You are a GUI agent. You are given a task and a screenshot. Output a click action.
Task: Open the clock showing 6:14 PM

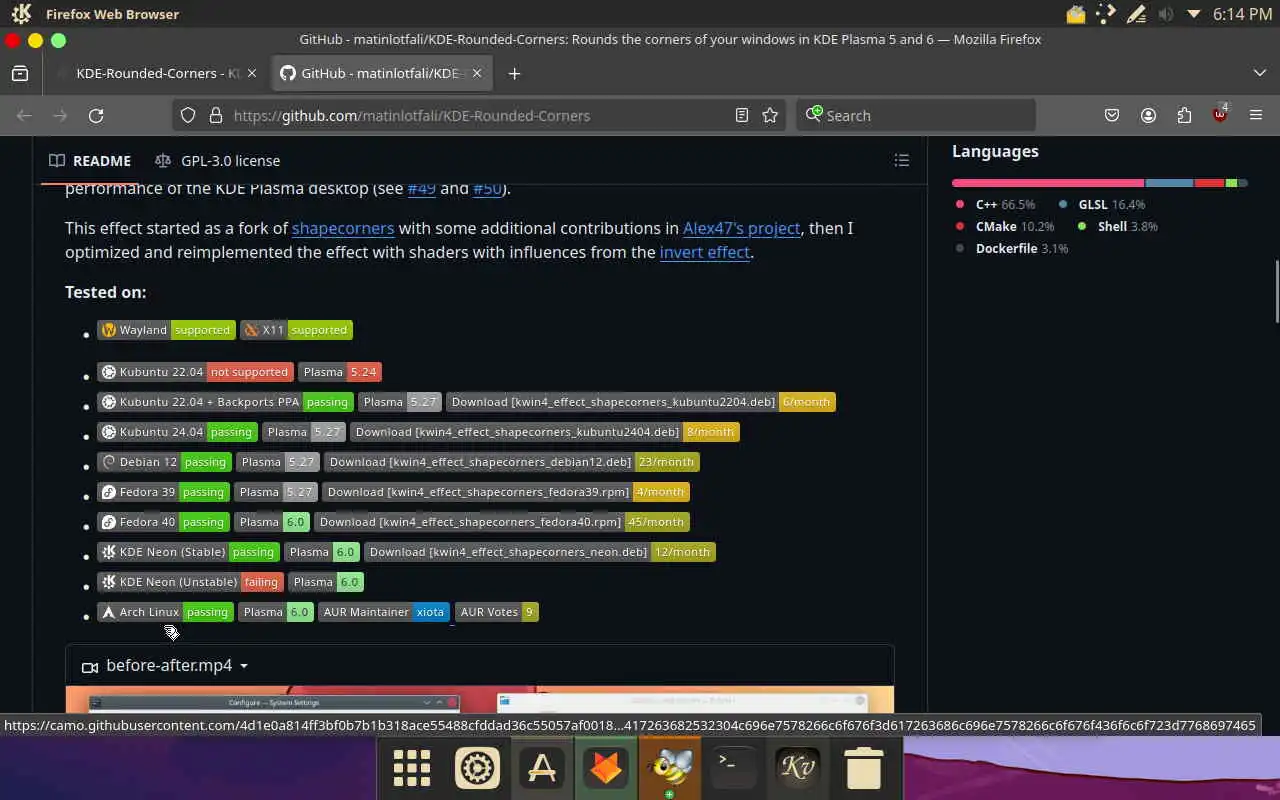pos(1242,14)
